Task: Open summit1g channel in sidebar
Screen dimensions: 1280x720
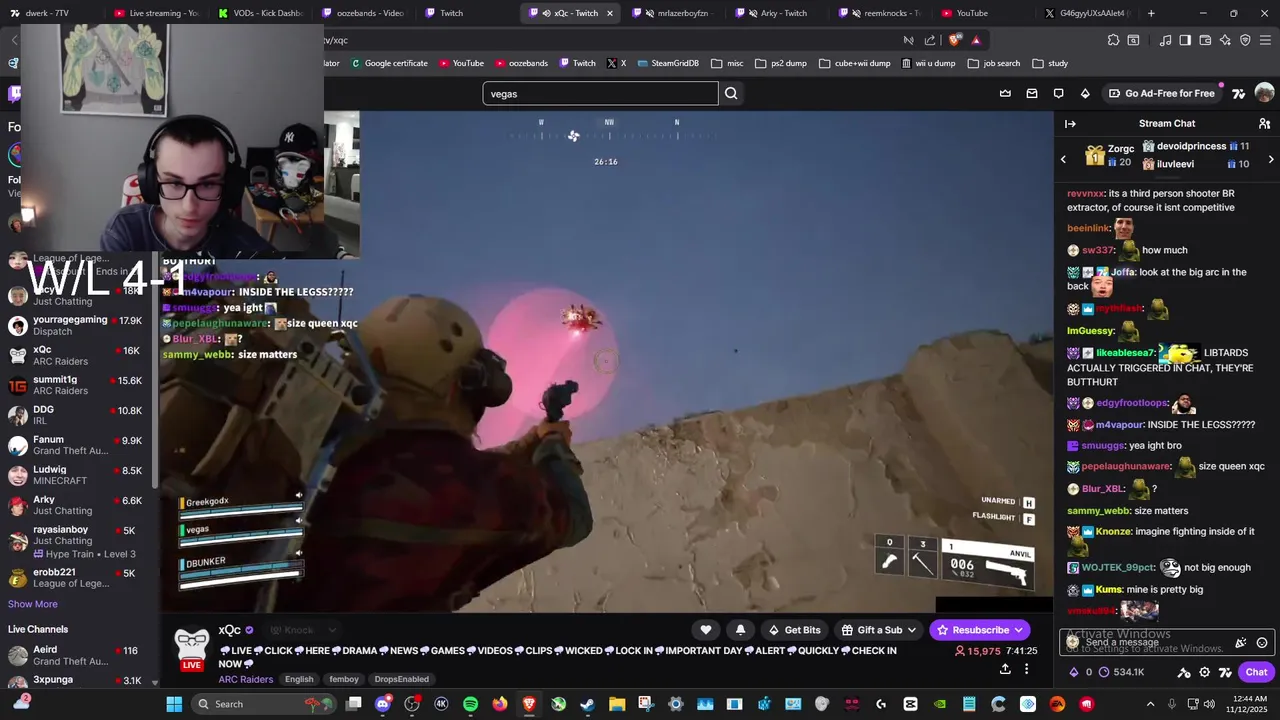Action: click(77, 385)
